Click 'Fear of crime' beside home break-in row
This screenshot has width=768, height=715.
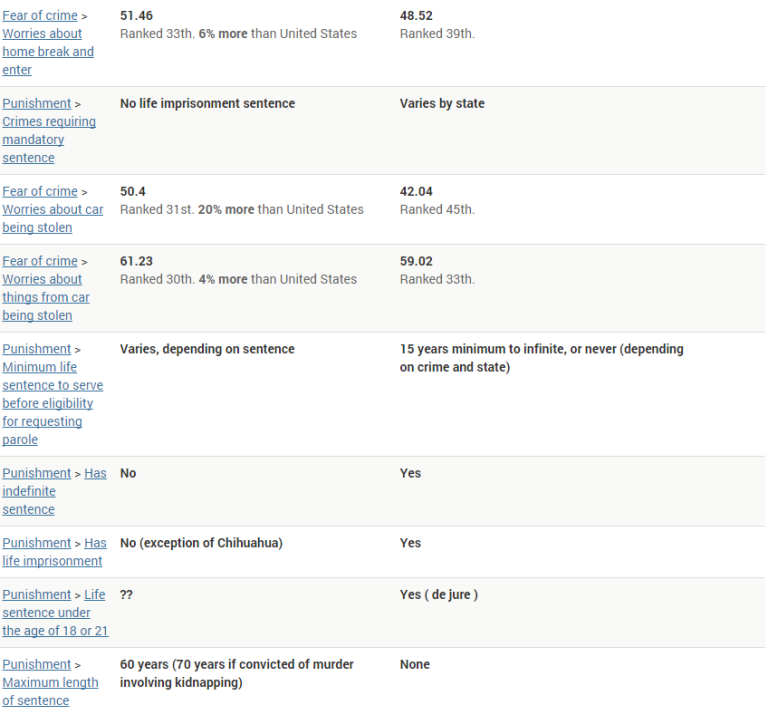pos(40,16)
